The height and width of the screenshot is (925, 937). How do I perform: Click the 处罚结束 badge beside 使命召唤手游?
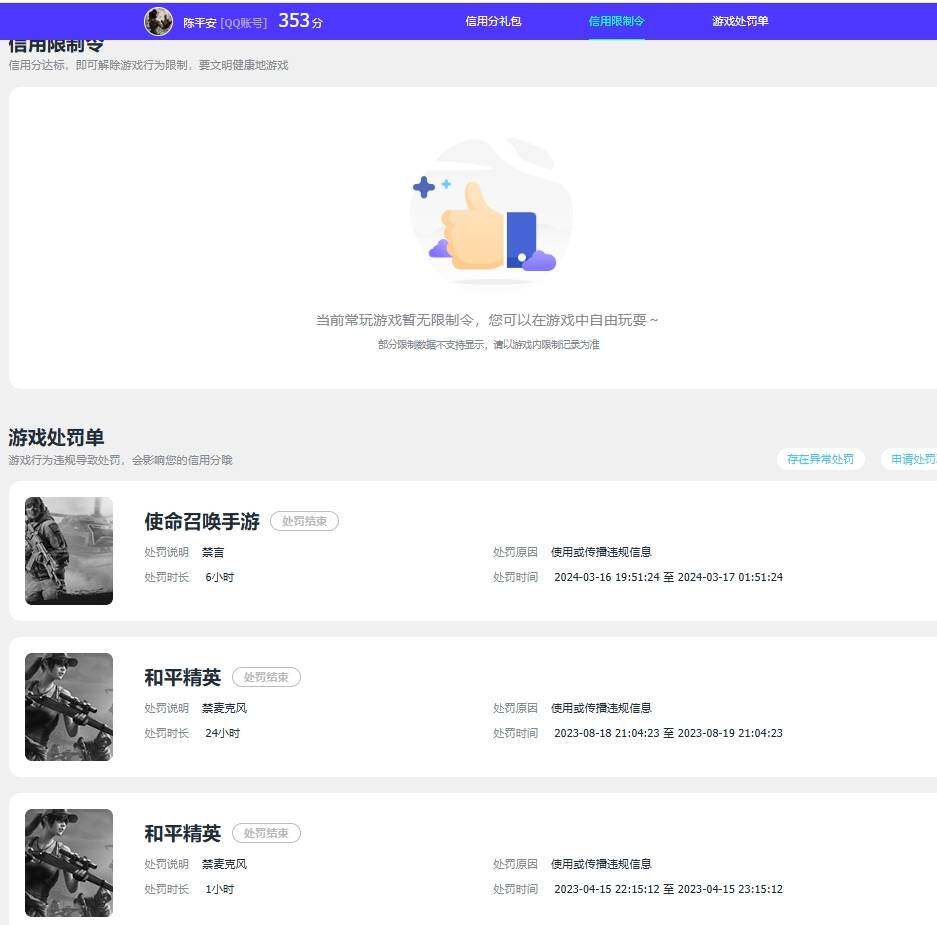pos(304,521)
